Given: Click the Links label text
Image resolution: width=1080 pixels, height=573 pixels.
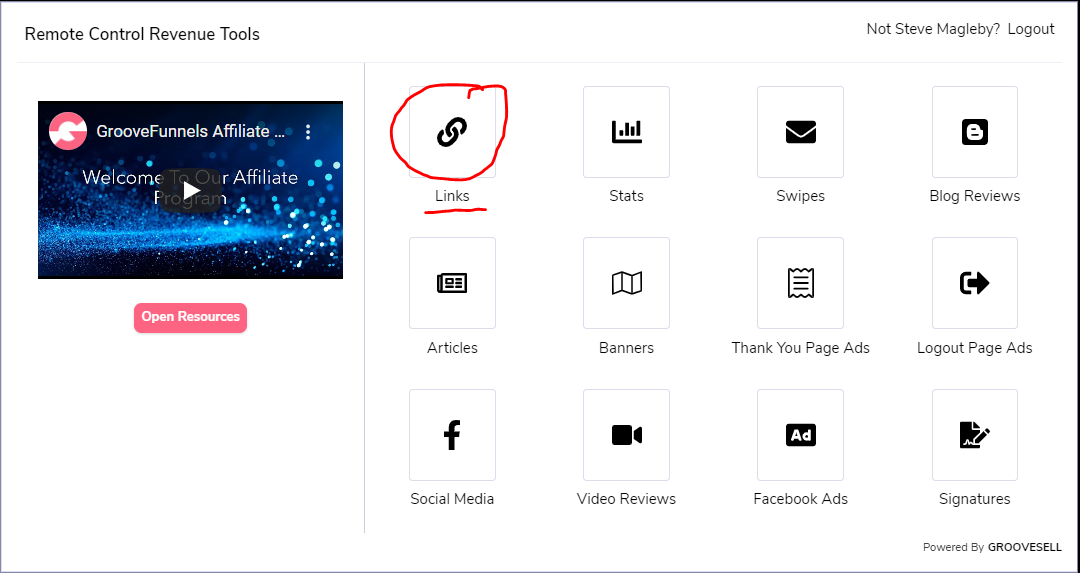Looking at the screenshot, I should pos(452,196).
